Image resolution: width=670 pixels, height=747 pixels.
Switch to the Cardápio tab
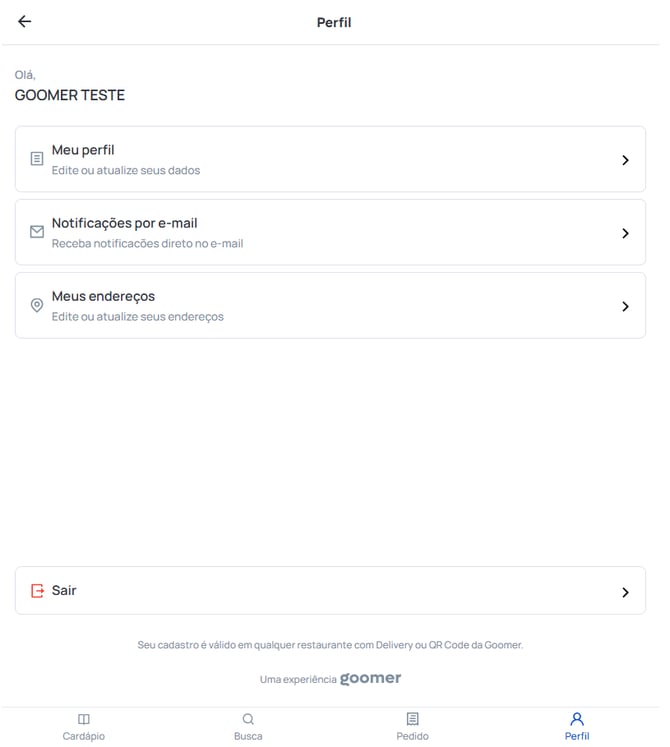(x=84, y=736)
